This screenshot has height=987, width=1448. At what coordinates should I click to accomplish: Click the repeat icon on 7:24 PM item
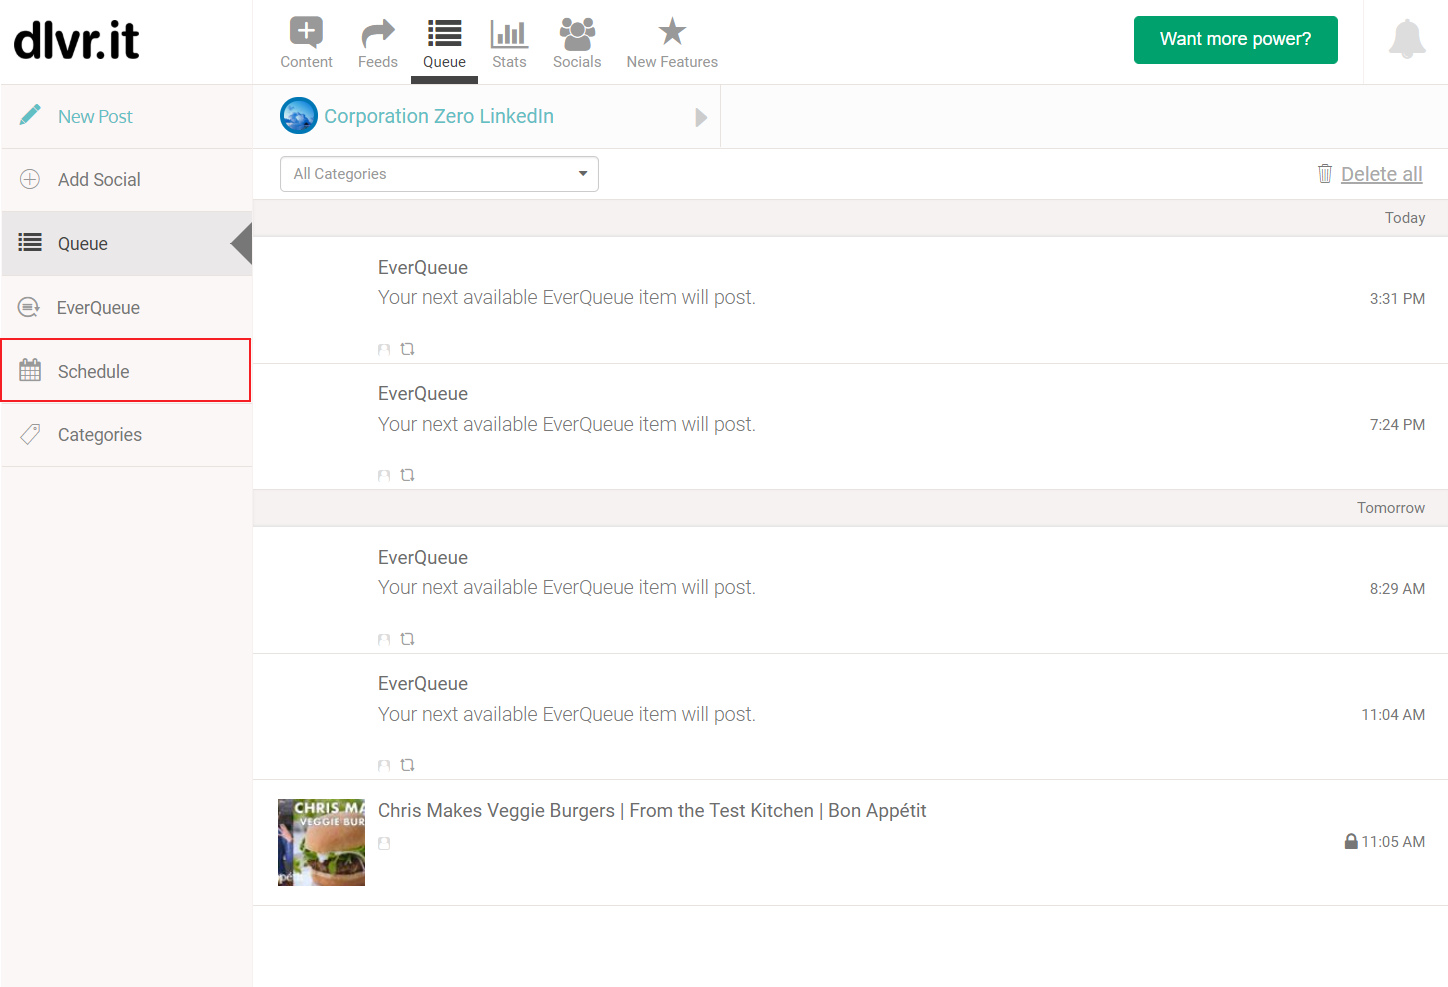point(407,475)
